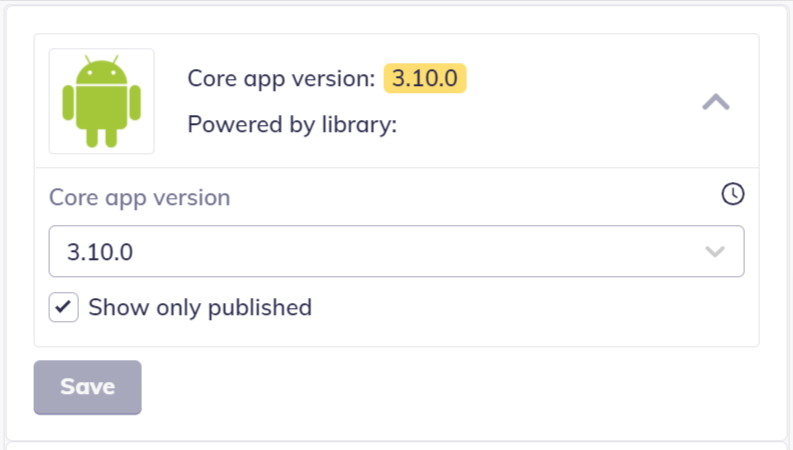The width and height of the screenshot is (793, 450).
Task: Open the version dropdown with its arrow
Action: 715,252
